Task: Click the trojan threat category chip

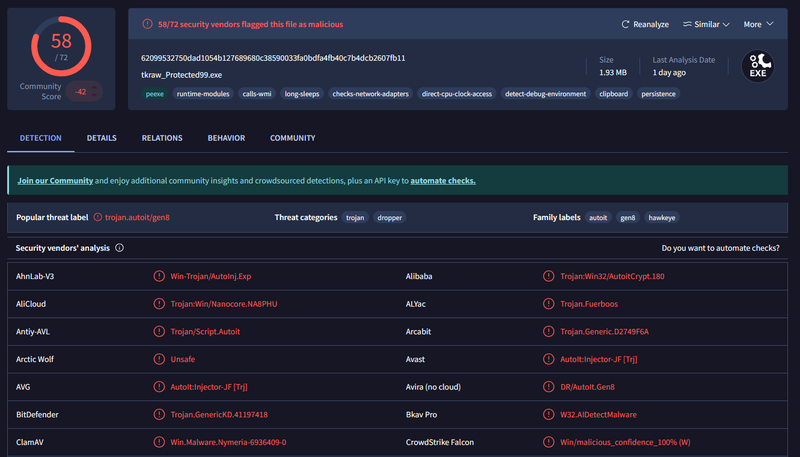Action: click(355, 218)
